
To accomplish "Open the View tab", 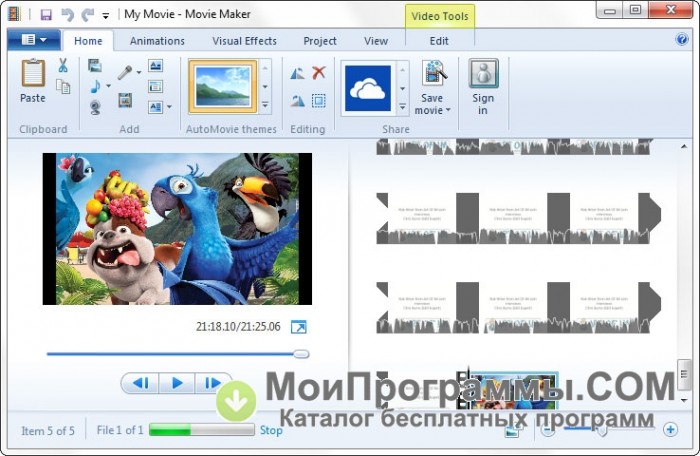I will 376,41.
